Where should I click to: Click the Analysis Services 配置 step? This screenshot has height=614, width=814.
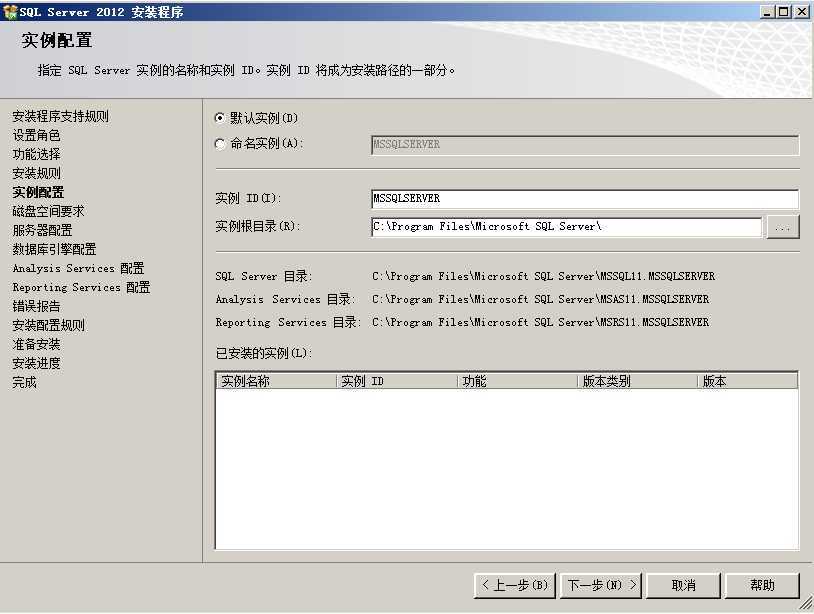coord(78,268)
